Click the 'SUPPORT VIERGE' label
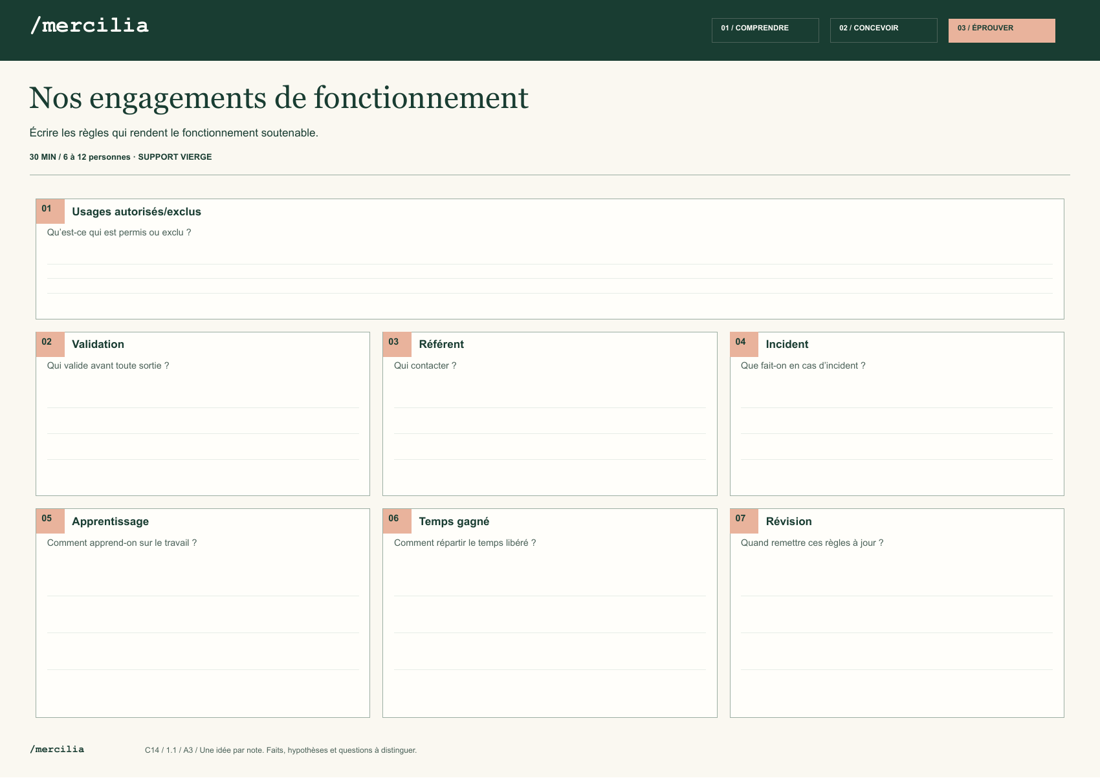1100x778 pixels. coord(175,157)
